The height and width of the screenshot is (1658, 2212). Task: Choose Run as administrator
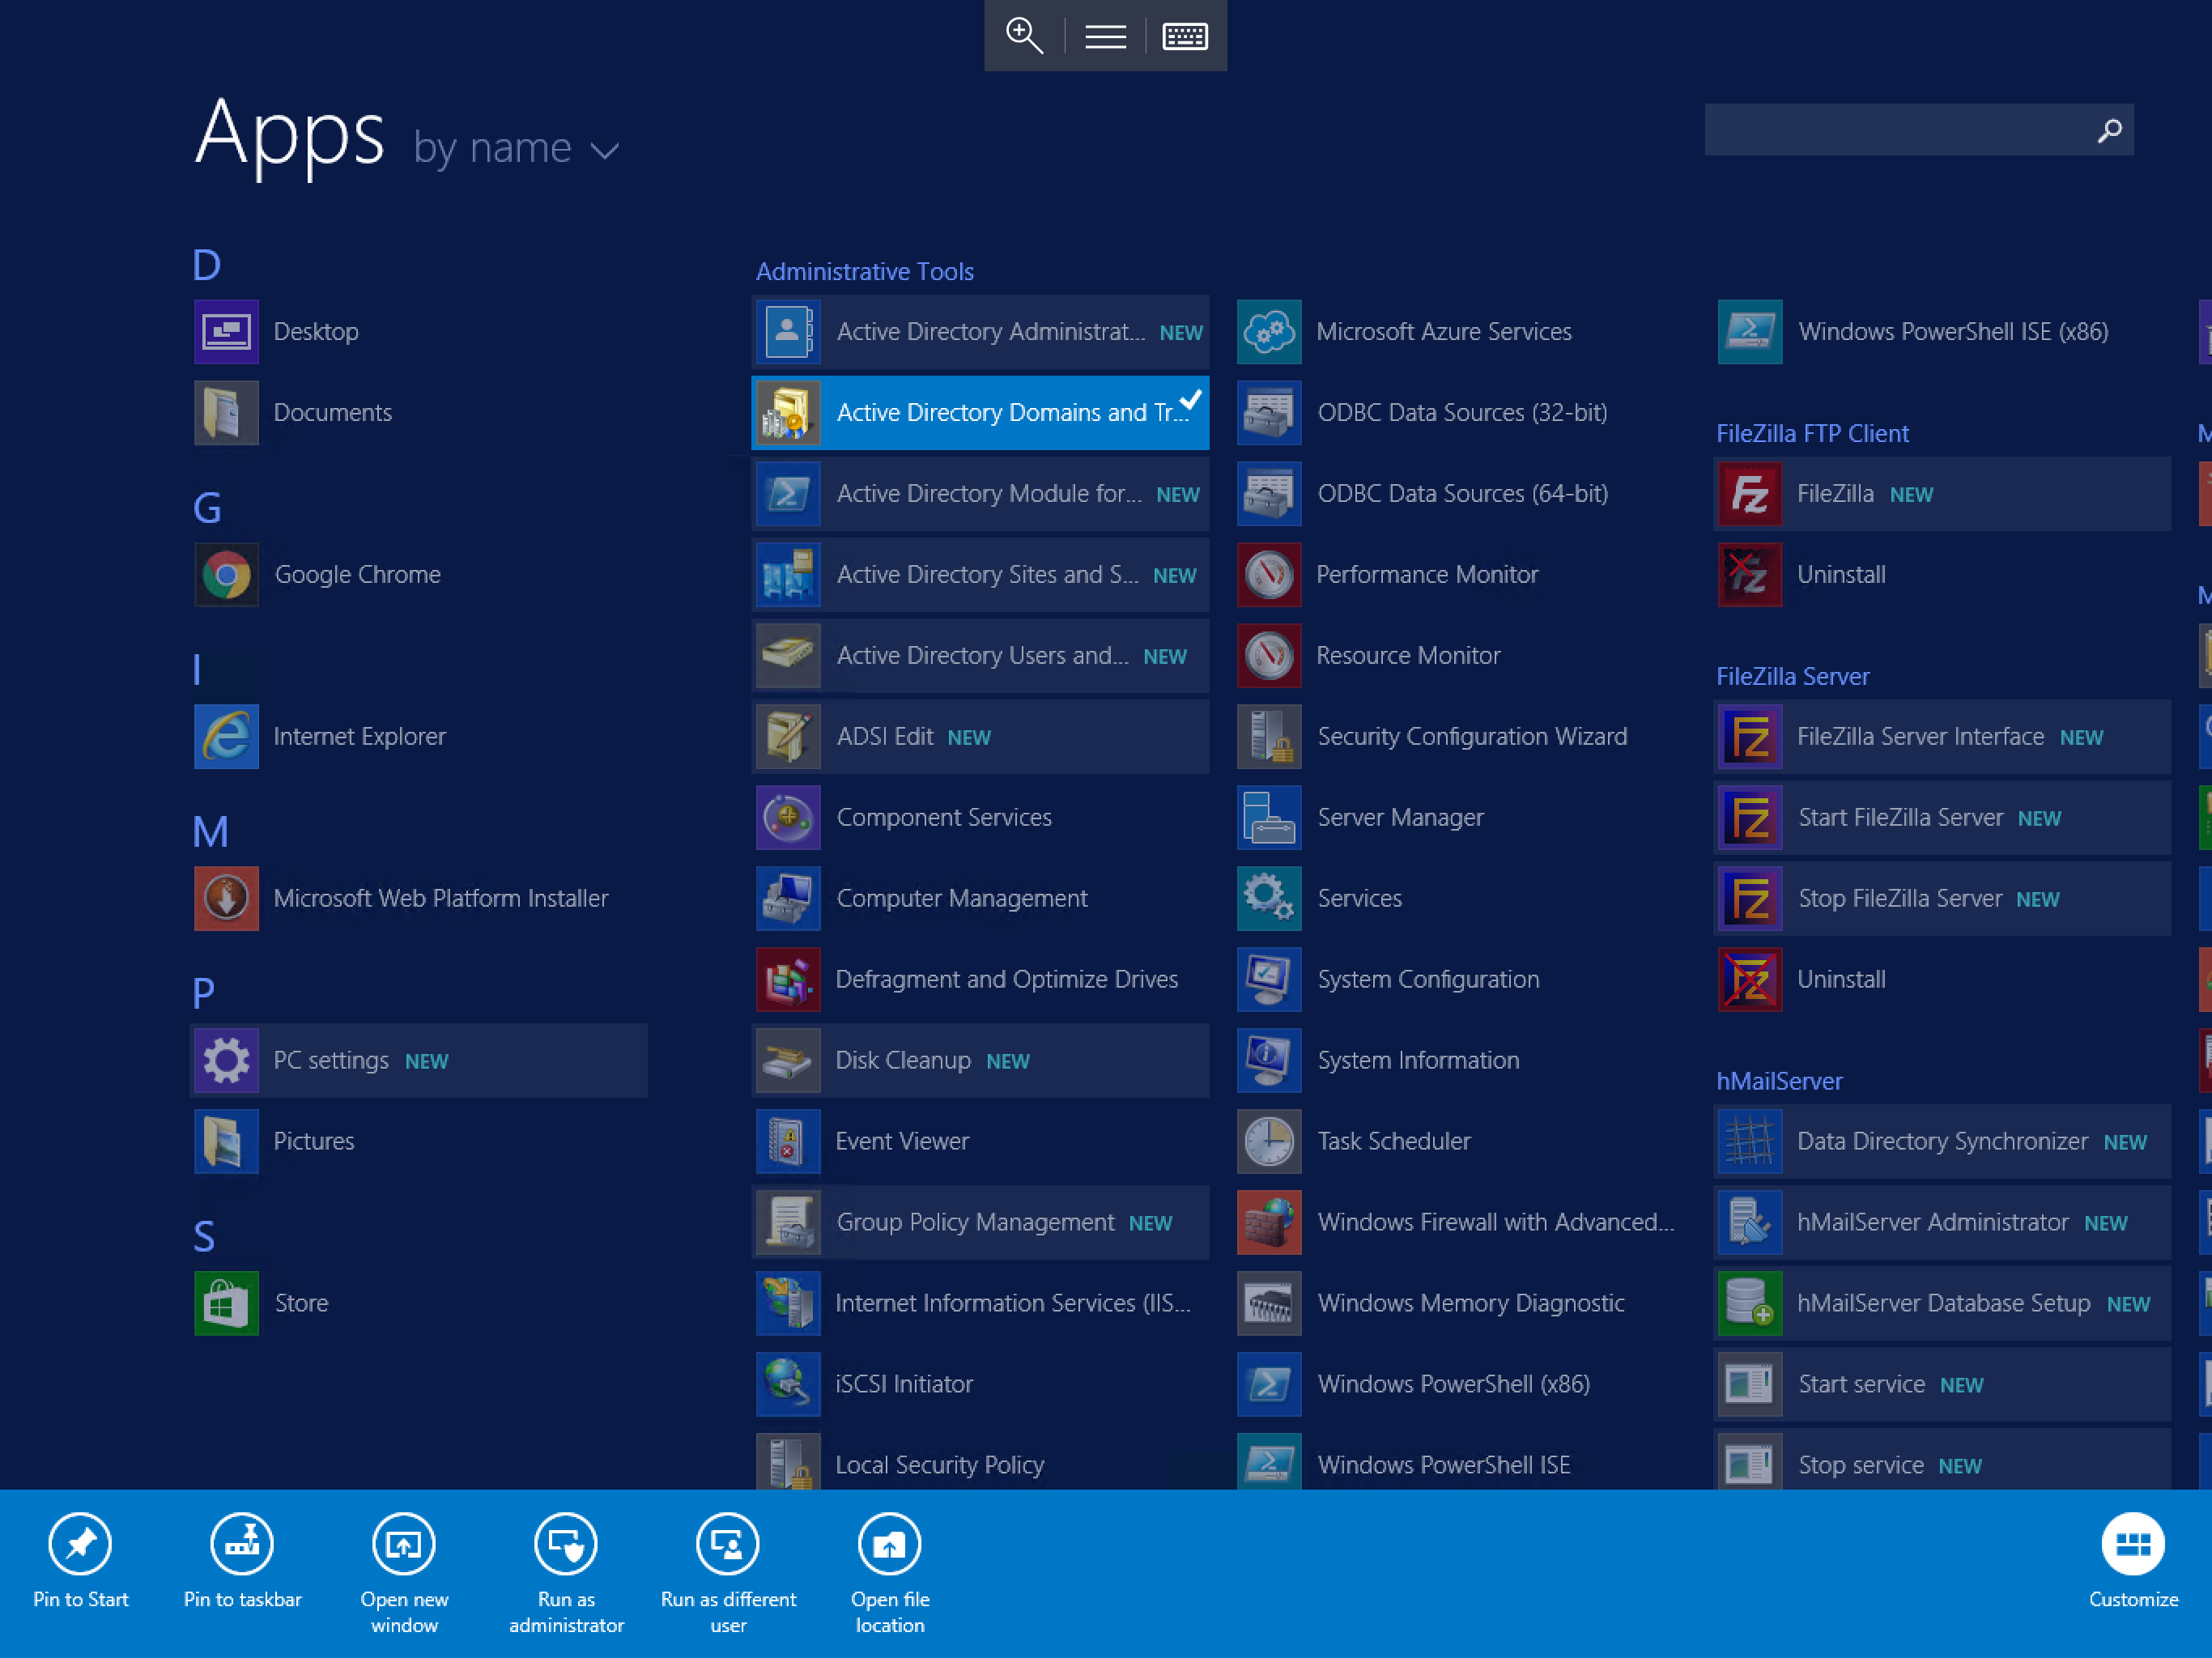pos(566,1572)
